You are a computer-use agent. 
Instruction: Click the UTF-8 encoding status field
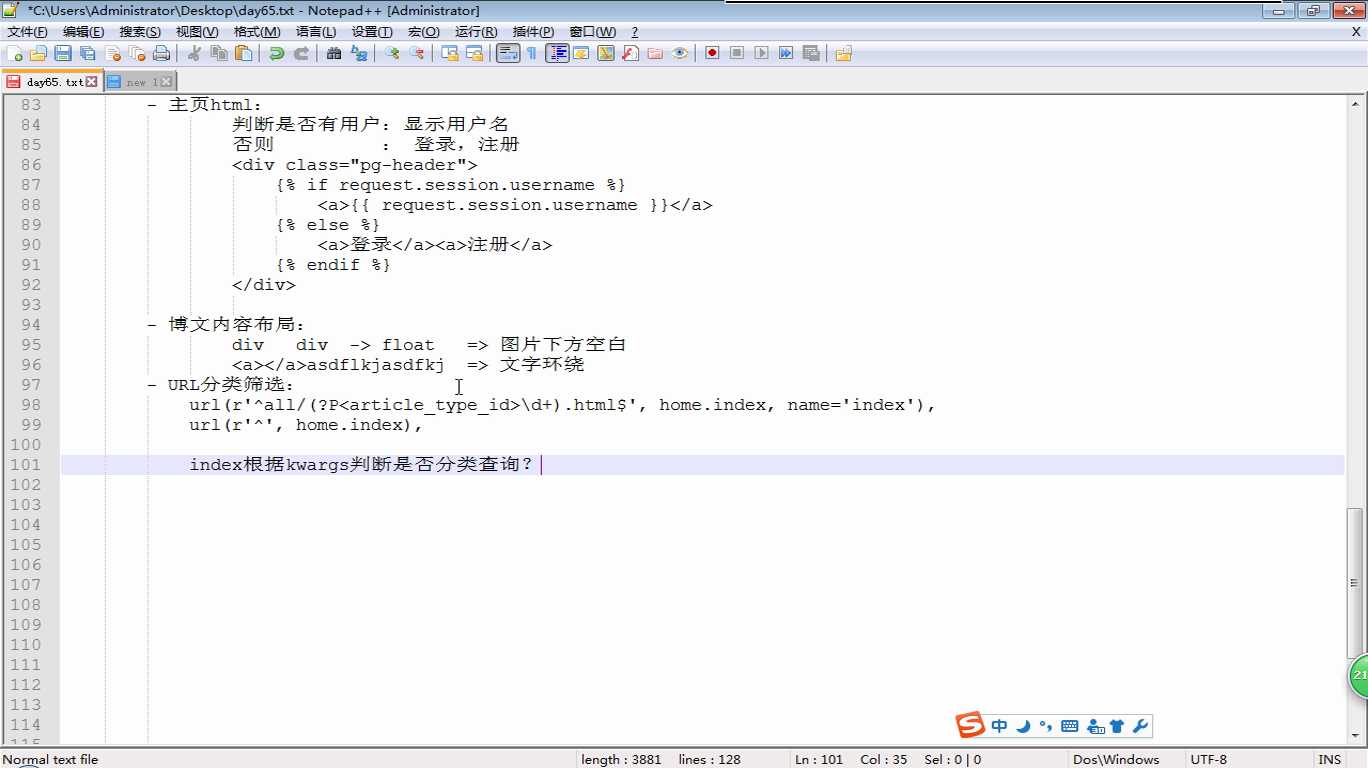tap(1208, 759)
